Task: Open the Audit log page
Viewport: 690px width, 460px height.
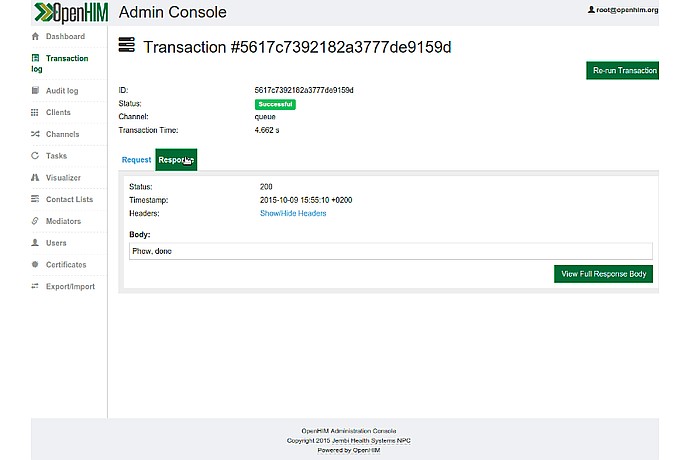Action: click(62, 91)
